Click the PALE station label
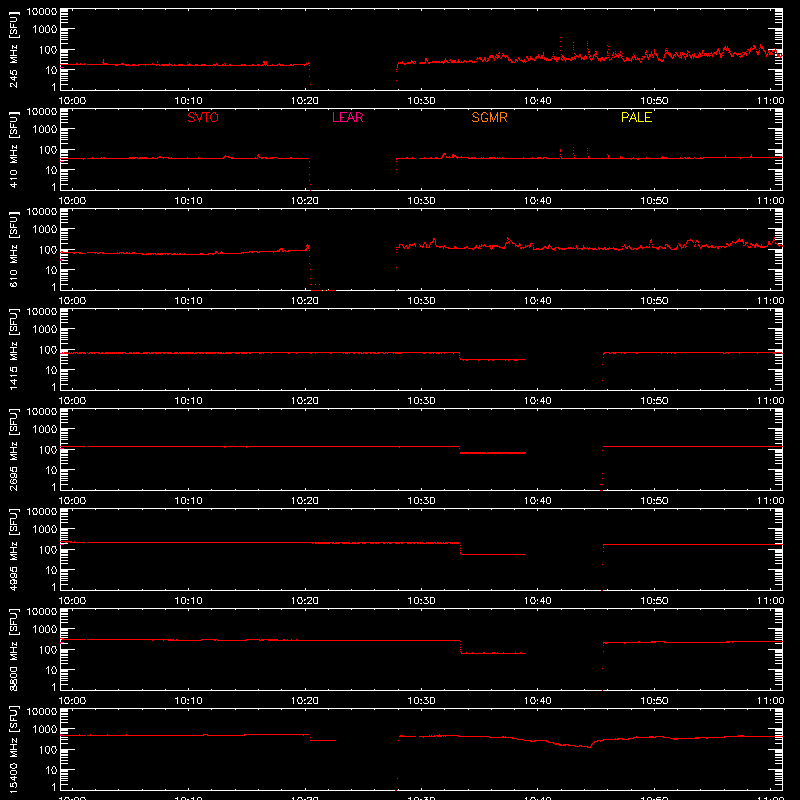This screenshot has width=800, height=800. pos(636,117)
